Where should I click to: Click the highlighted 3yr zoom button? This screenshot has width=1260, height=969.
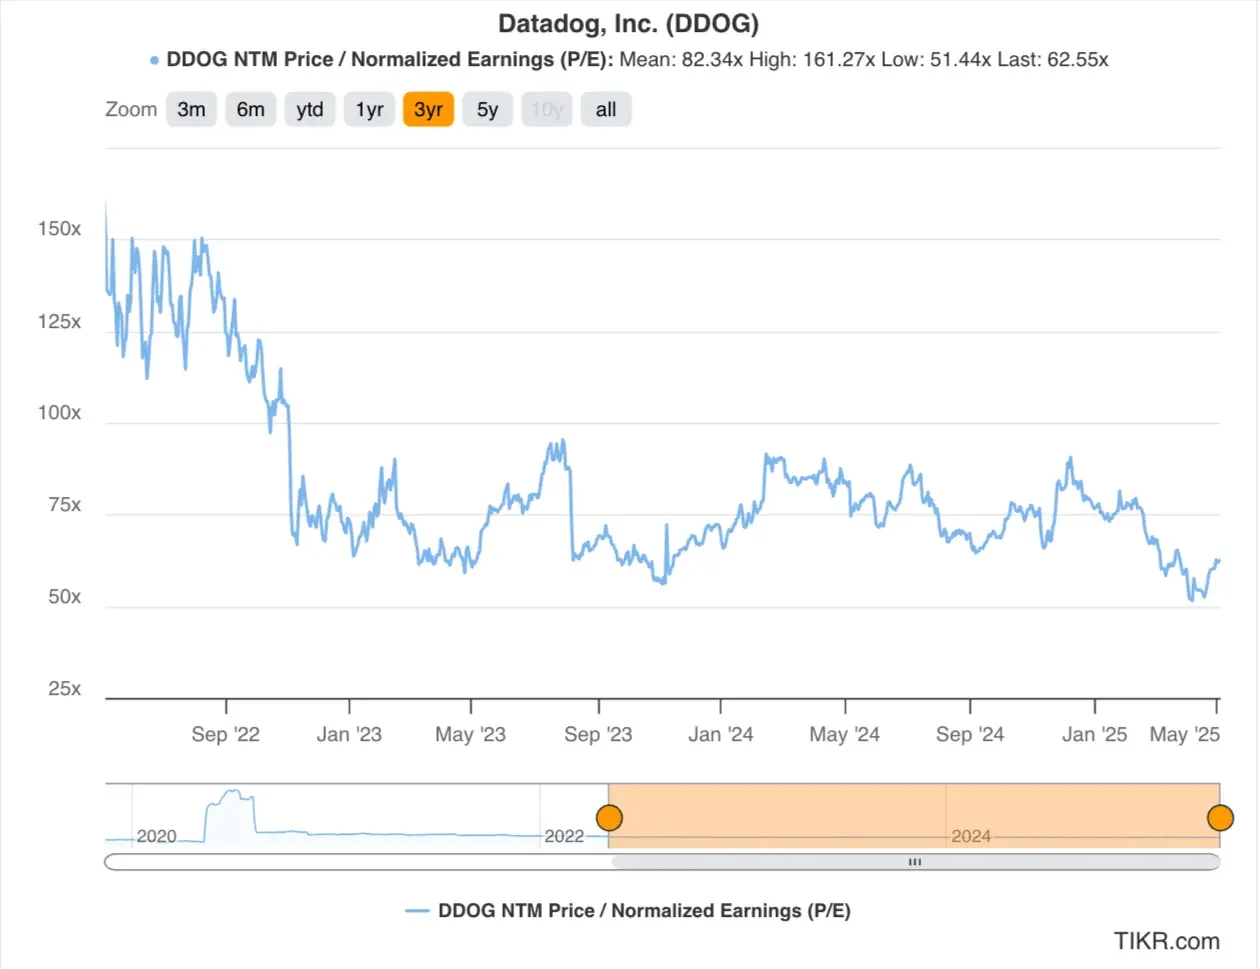[x=428, y=110]
